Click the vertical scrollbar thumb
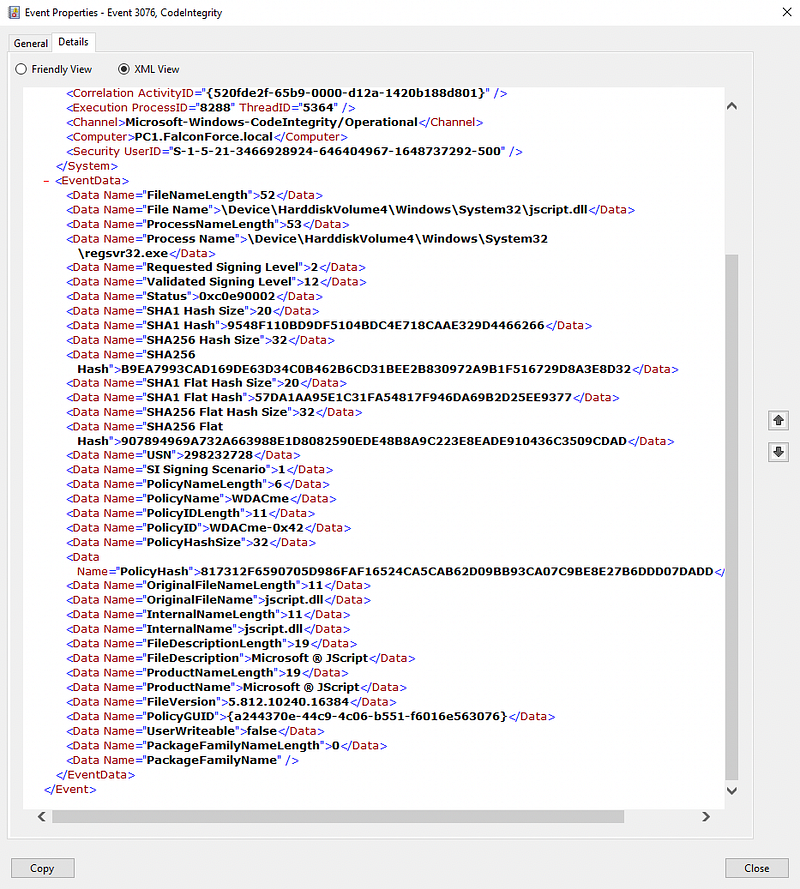Screen dimensions: 800x889 732,517
